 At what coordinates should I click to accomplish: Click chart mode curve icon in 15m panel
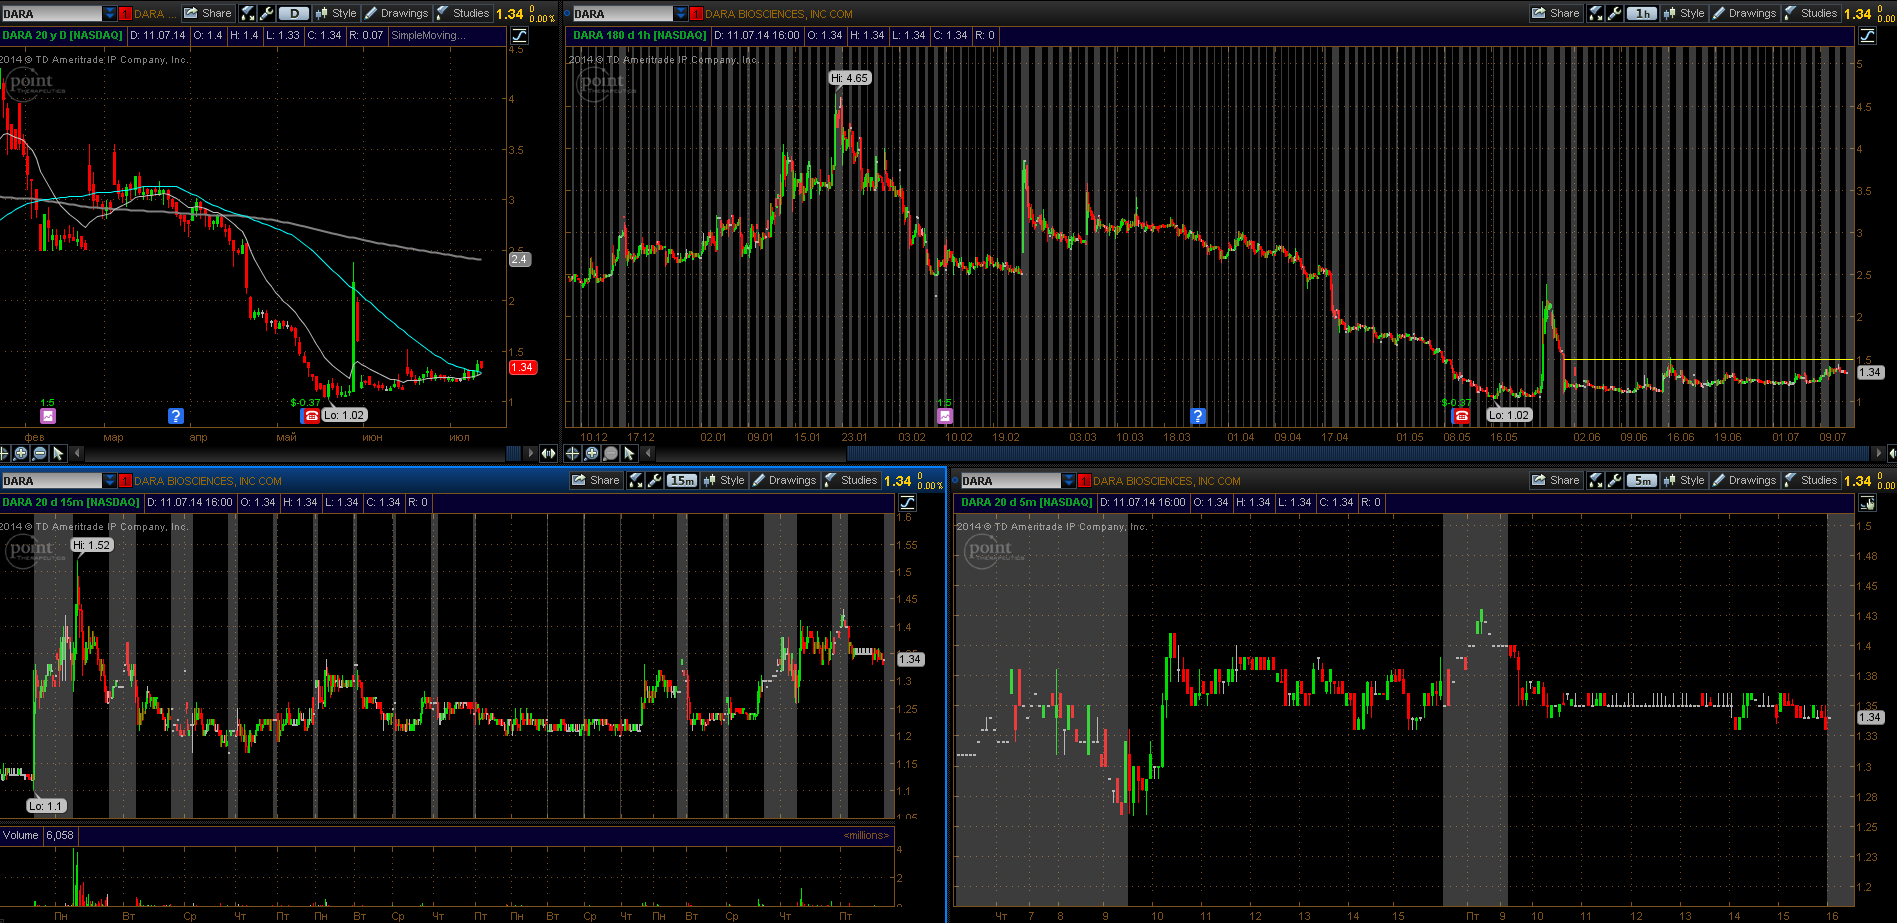[907, 502]
